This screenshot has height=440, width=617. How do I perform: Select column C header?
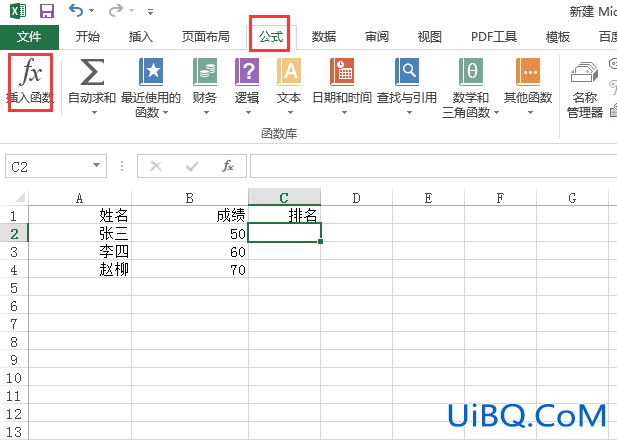pyautogui.click(x=284, y=197)
